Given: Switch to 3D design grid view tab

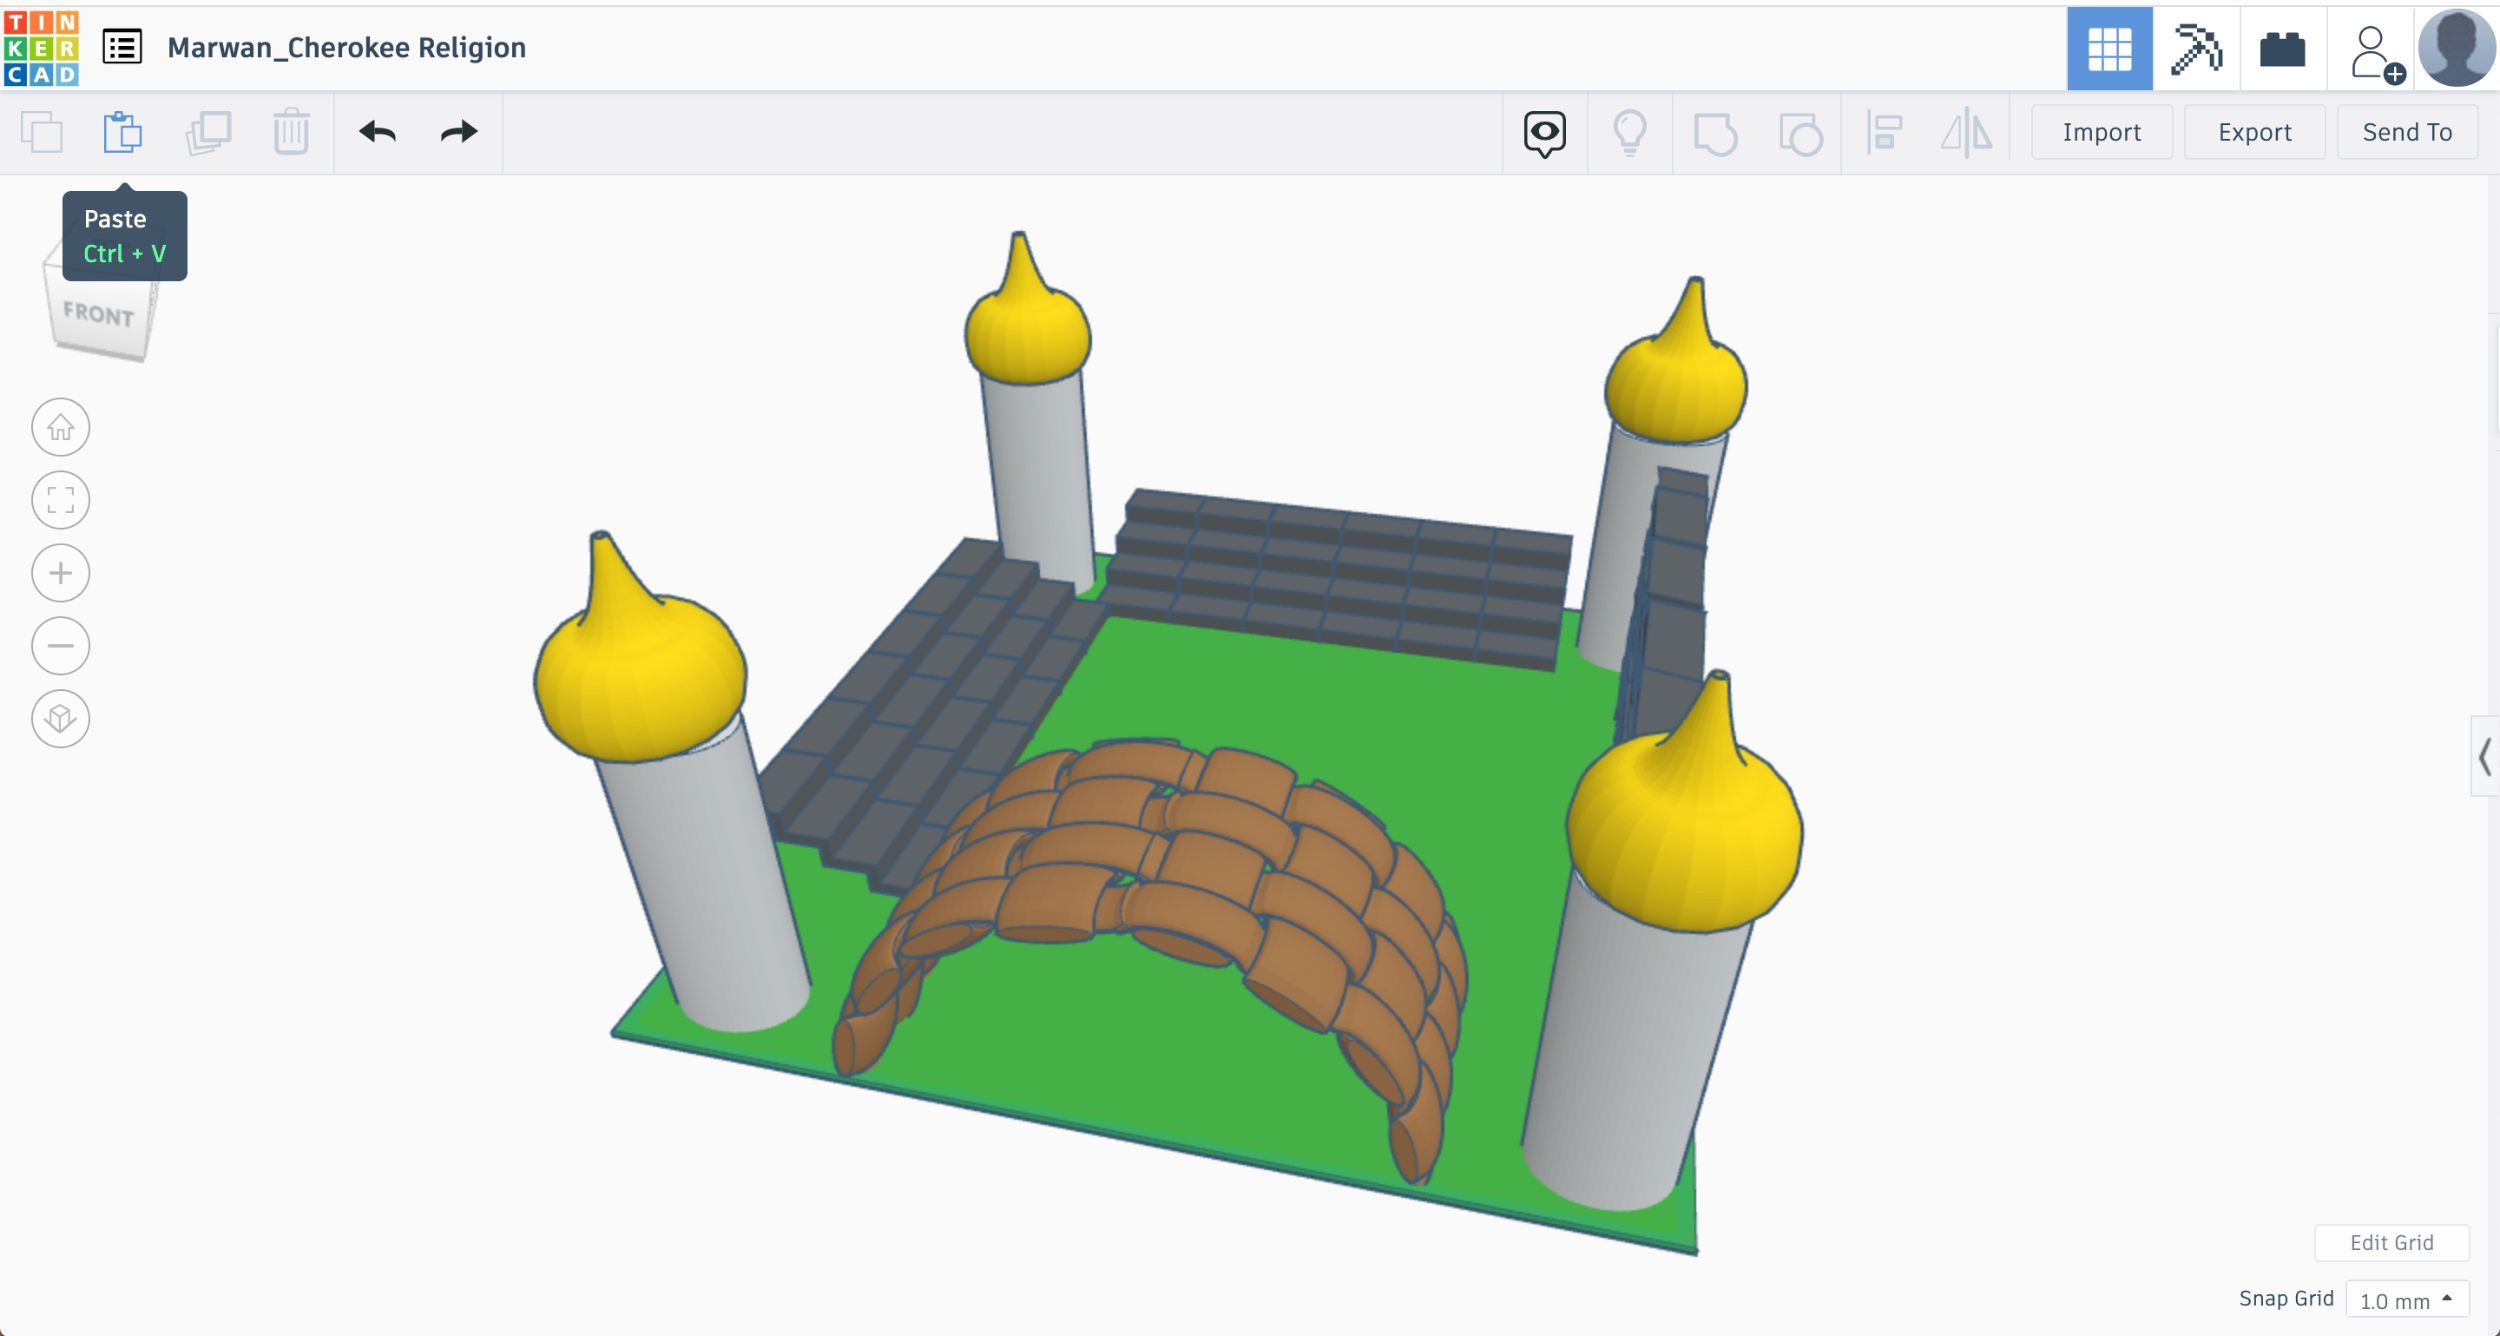Looking at the screenshot, I should 2109,48.
